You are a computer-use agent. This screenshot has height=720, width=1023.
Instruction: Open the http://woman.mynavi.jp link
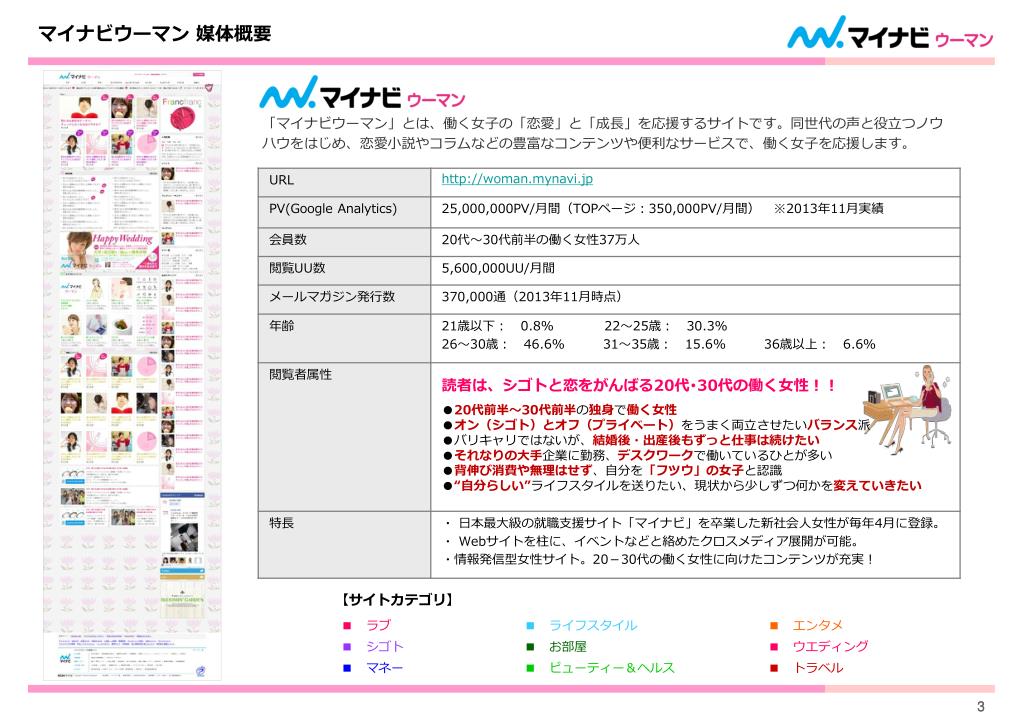tap(517, 179)
